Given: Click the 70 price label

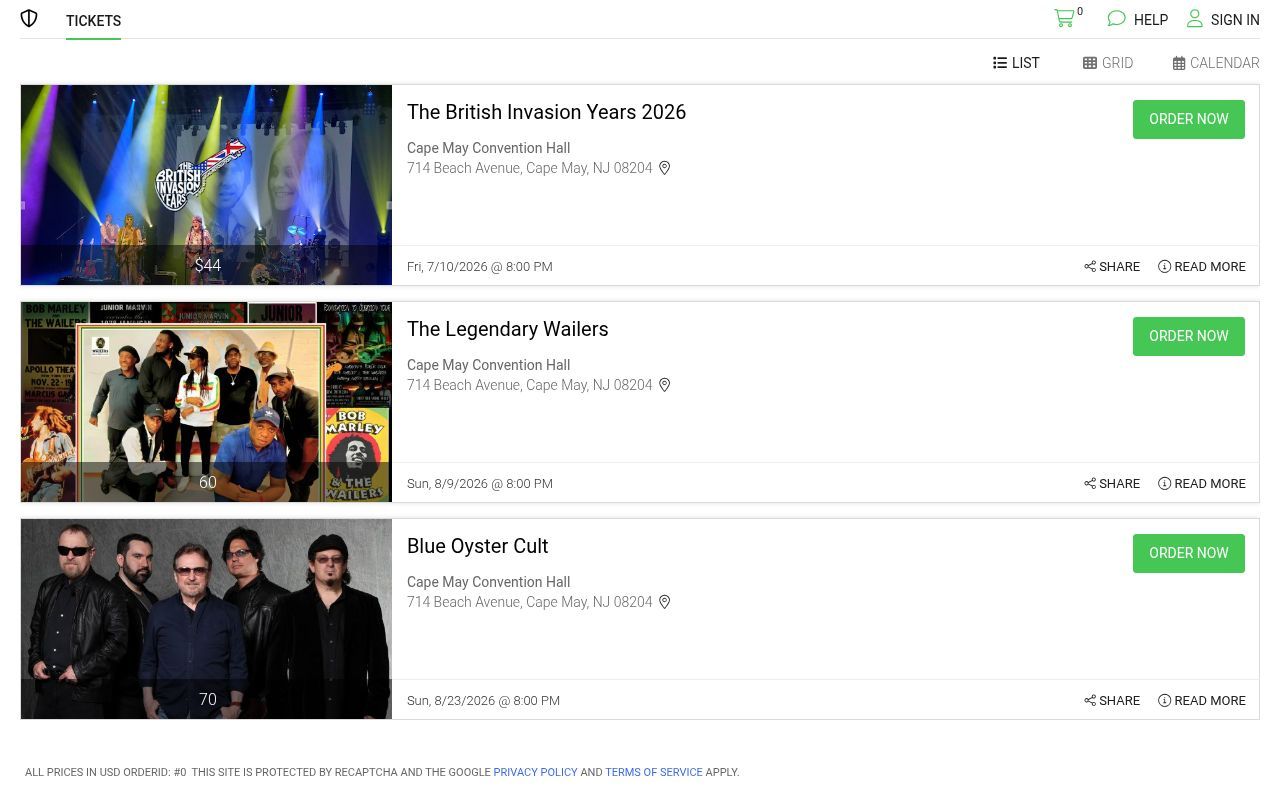Looking at the screenshot, I should pos(208,699).
